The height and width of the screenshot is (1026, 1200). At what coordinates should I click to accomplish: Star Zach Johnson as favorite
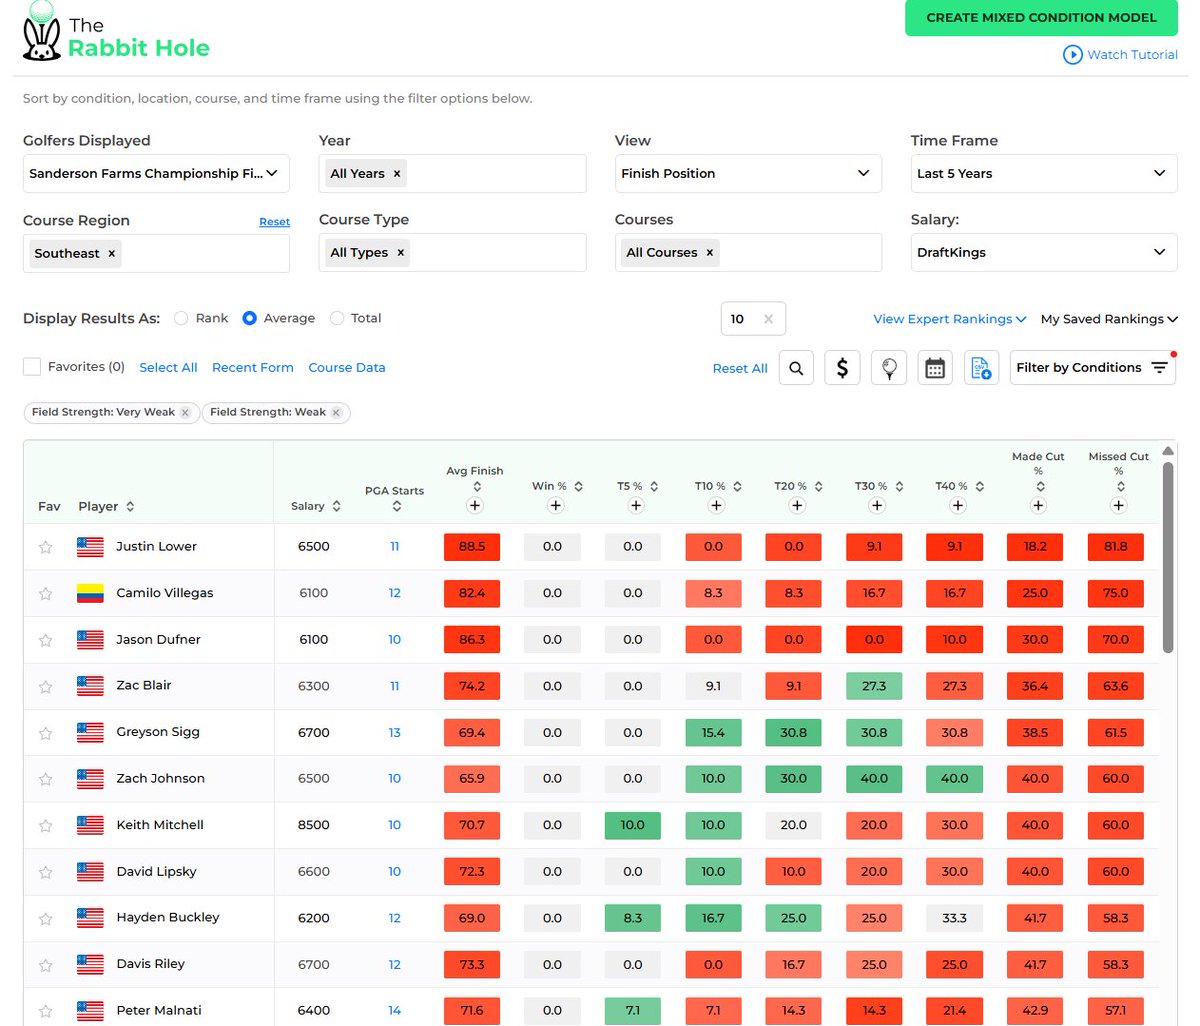(x=45, y=779)
